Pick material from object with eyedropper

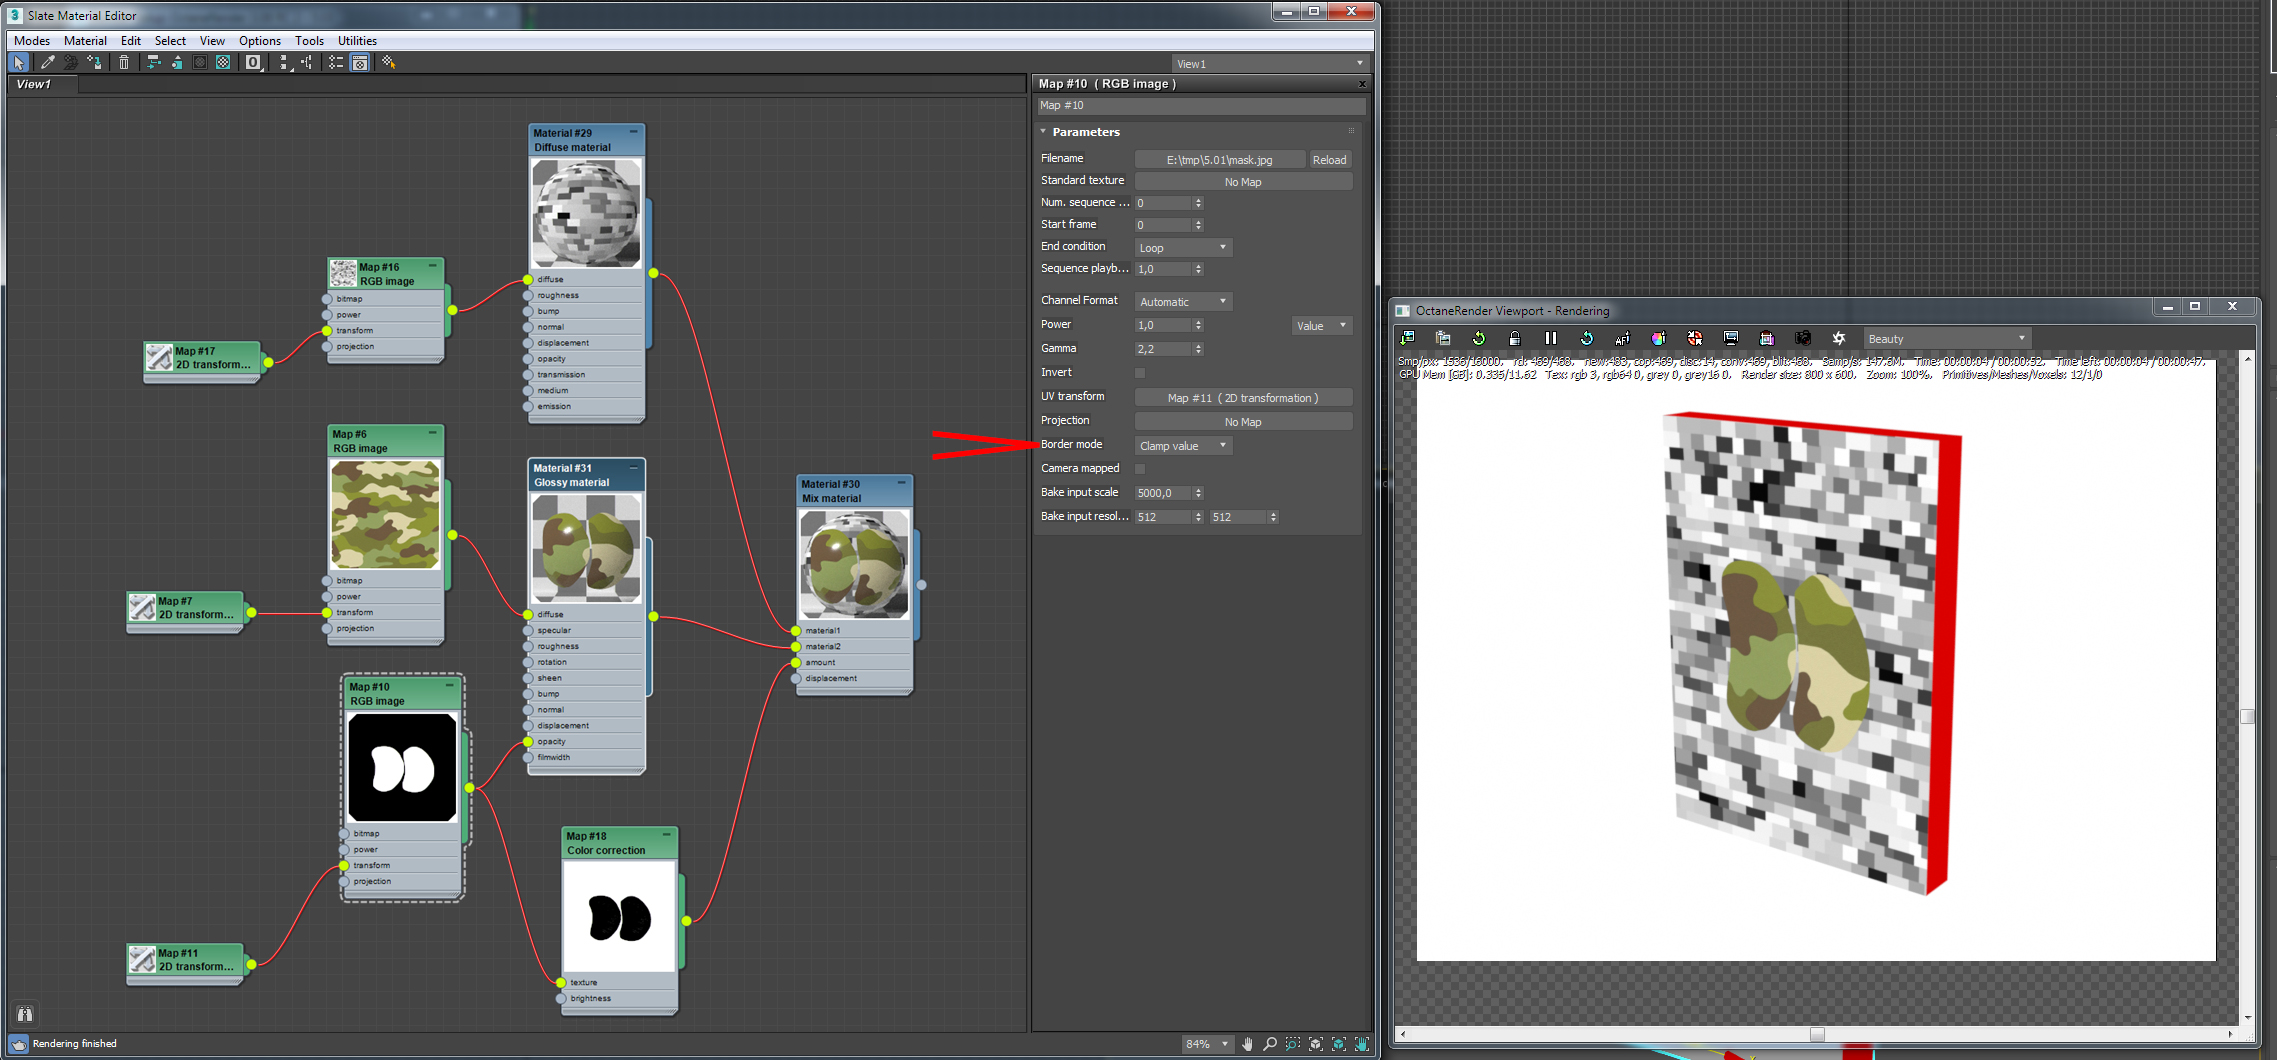point(47,63)
